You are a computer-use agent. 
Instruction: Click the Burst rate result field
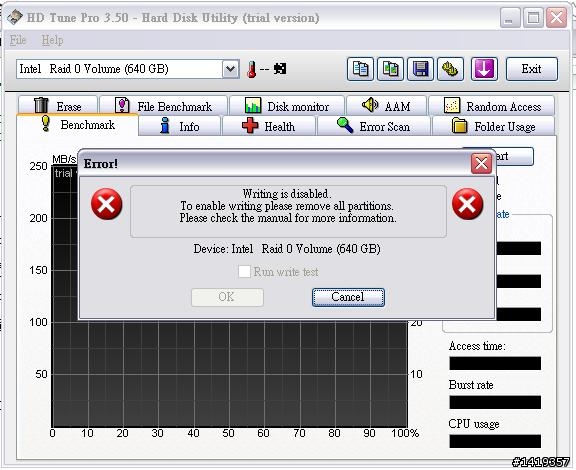tap(495, 402)
